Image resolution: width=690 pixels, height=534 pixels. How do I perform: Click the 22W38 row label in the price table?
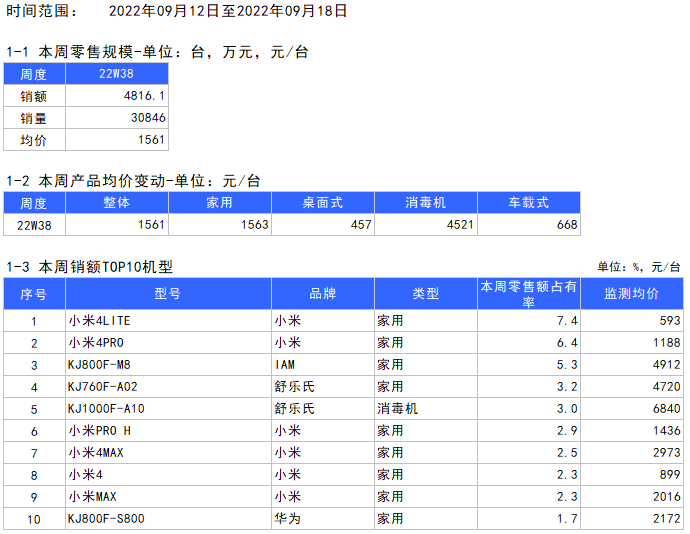(34, 225)
